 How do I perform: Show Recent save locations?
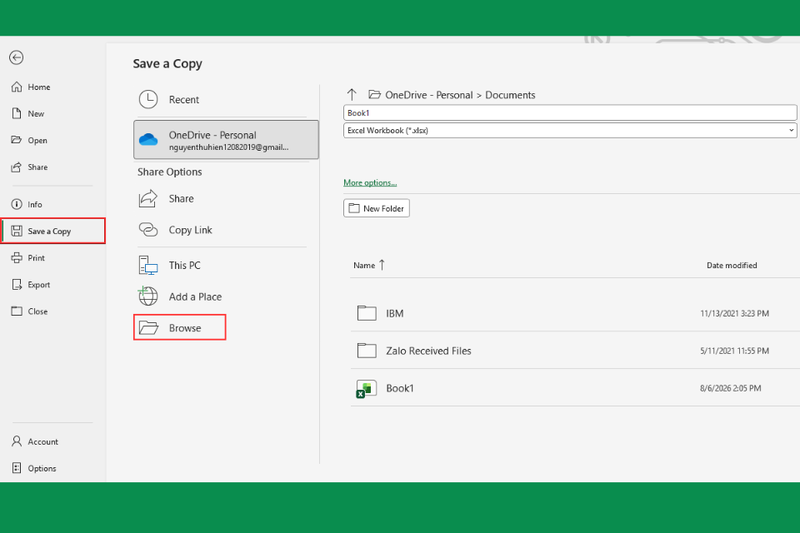(220, 99)
